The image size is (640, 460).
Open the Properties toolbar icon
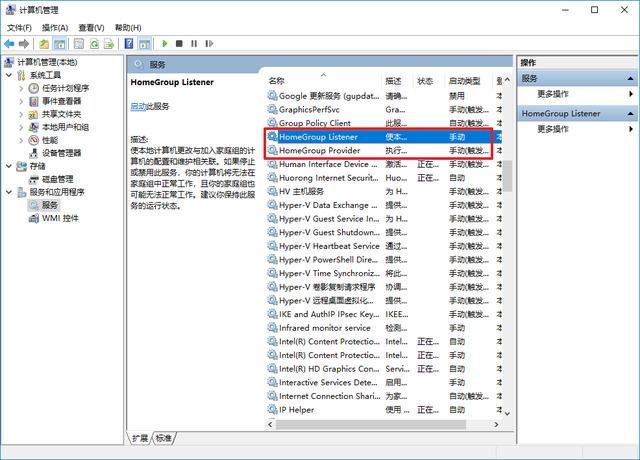79,44
